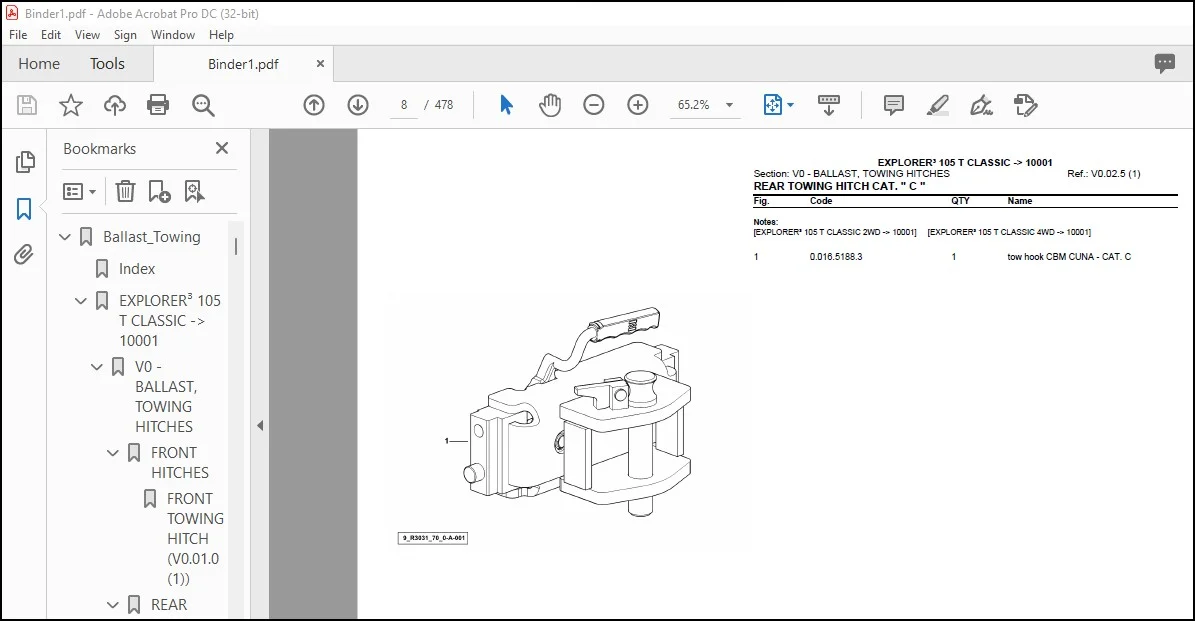This screenshot has width=1195, height=621.
Task: Click the page number input field
Action: click(x=404, y=105)
